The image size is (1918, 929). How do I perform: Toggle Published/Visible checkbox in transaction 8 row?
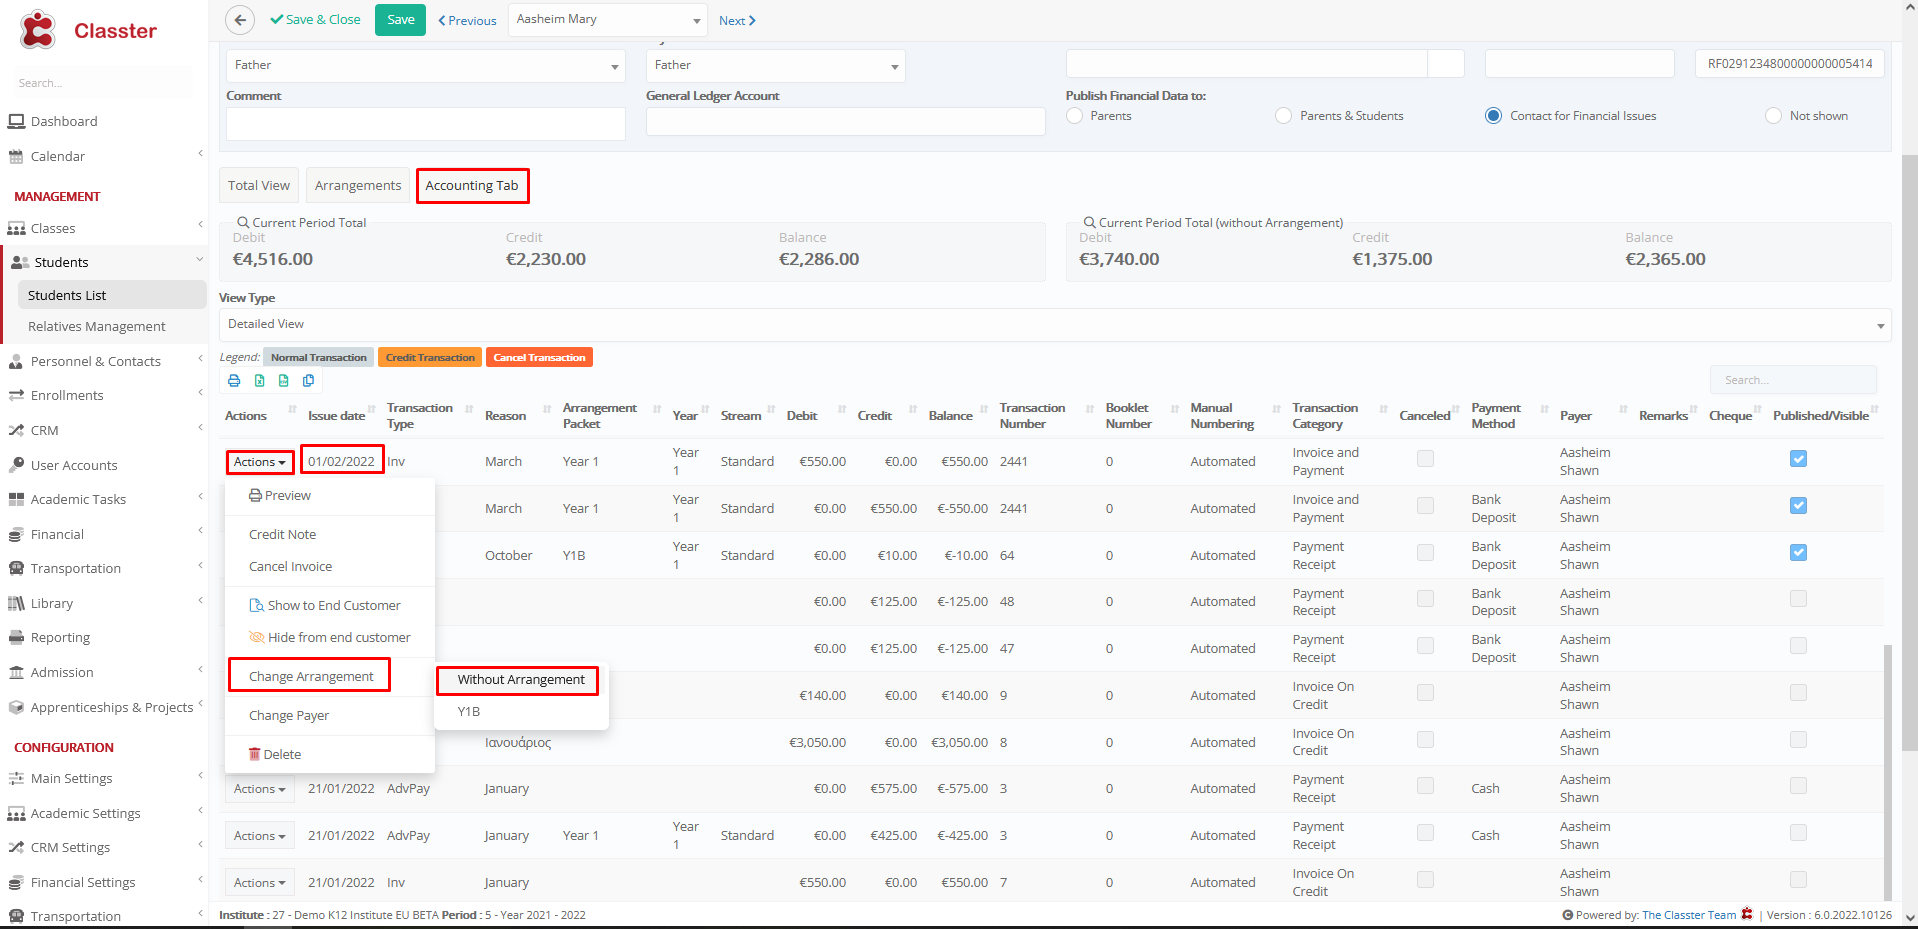coord(1799,739)
